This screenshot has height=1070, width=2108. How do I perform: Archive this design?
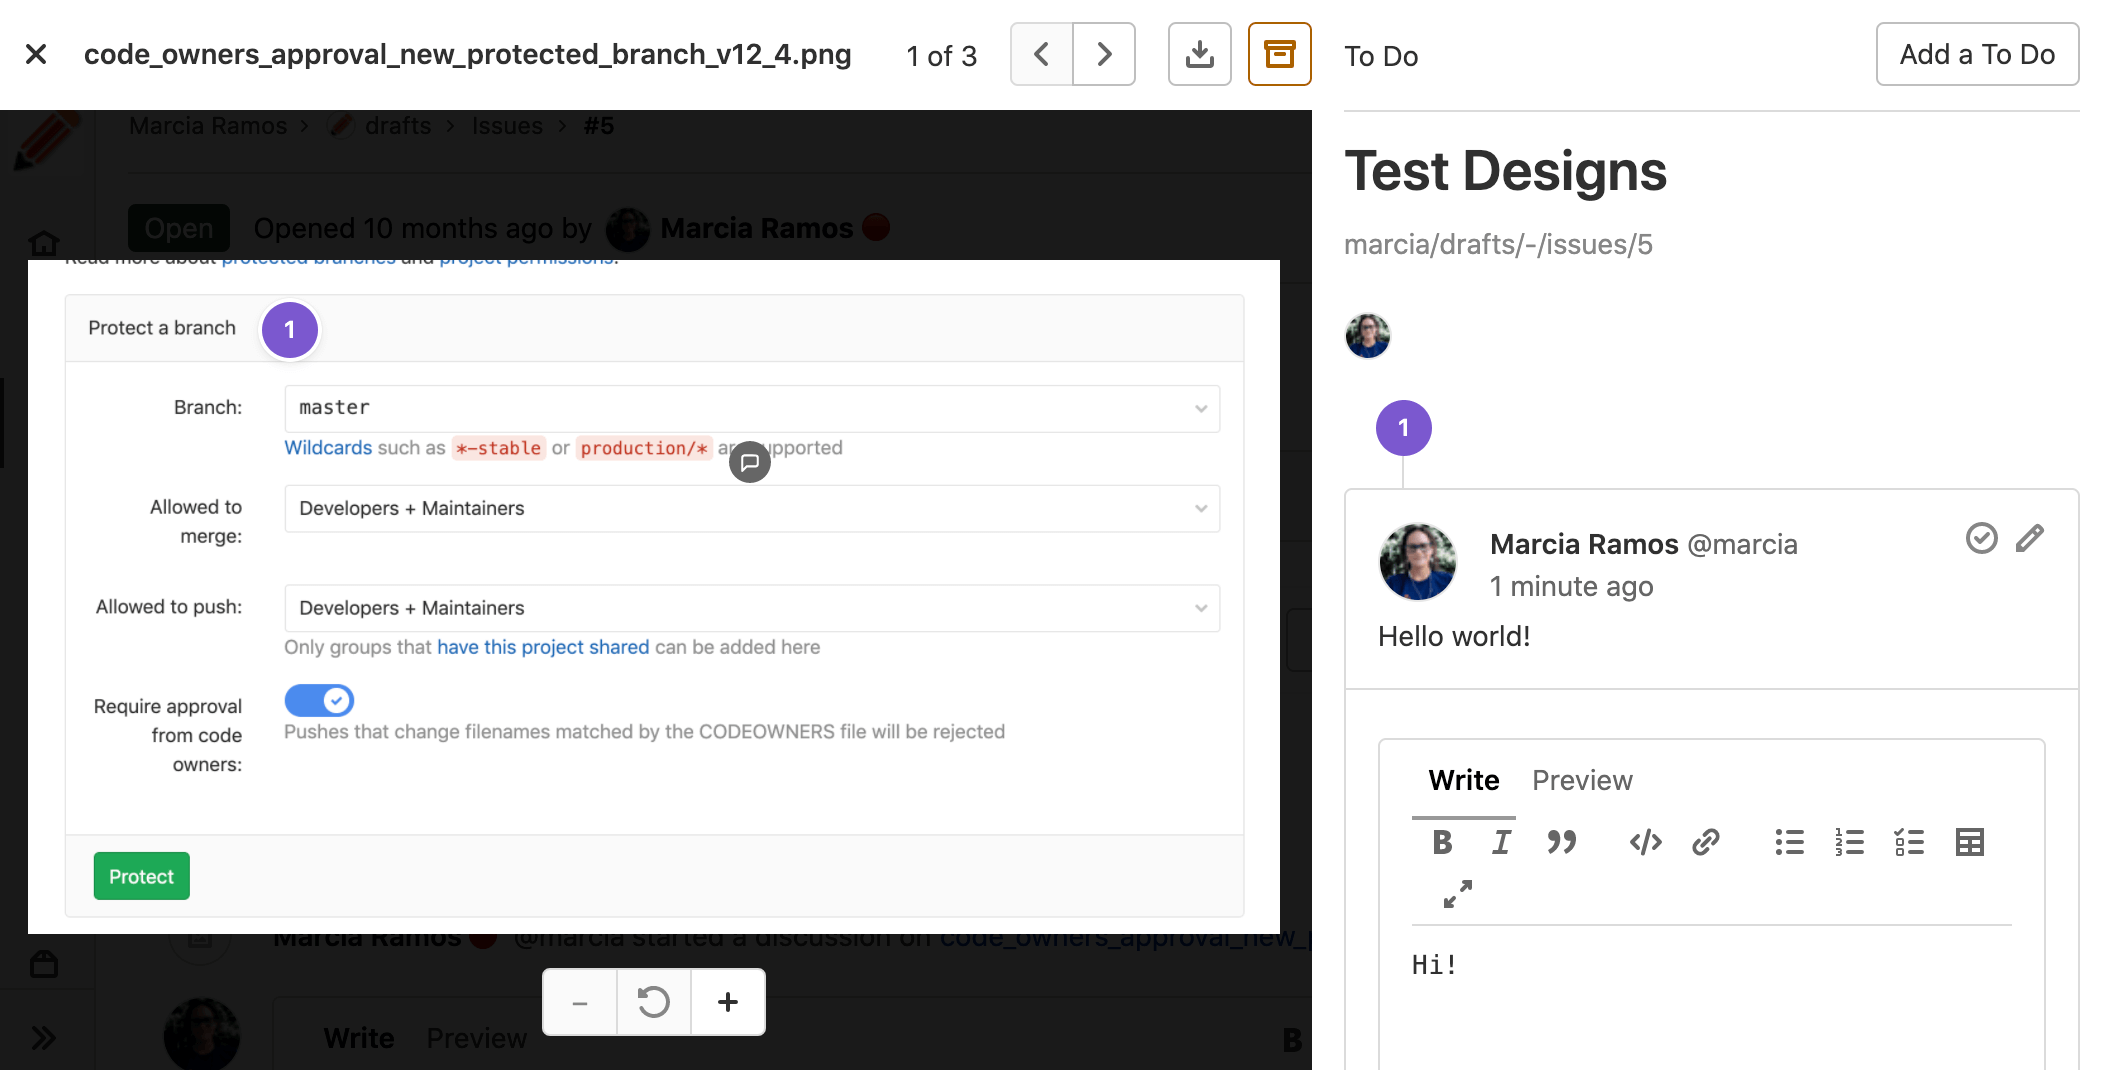[1279, 54]
